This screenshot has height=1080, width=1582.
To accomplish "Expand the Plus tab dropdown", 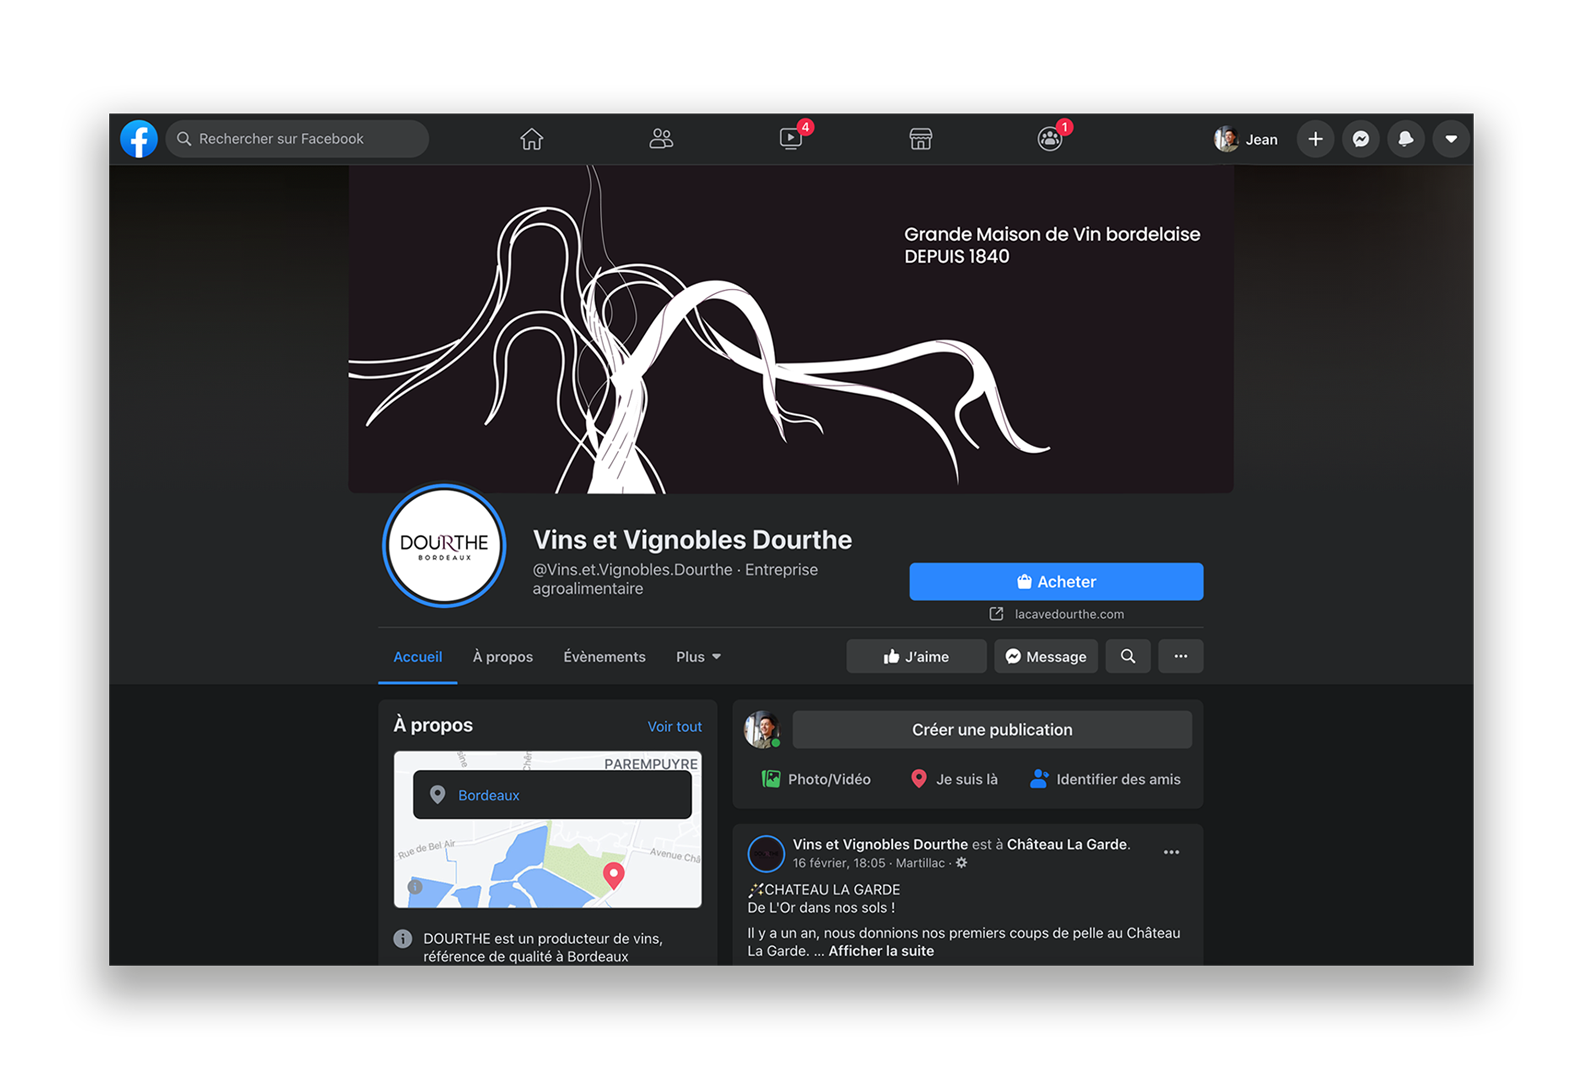I will tap(698, 657).
